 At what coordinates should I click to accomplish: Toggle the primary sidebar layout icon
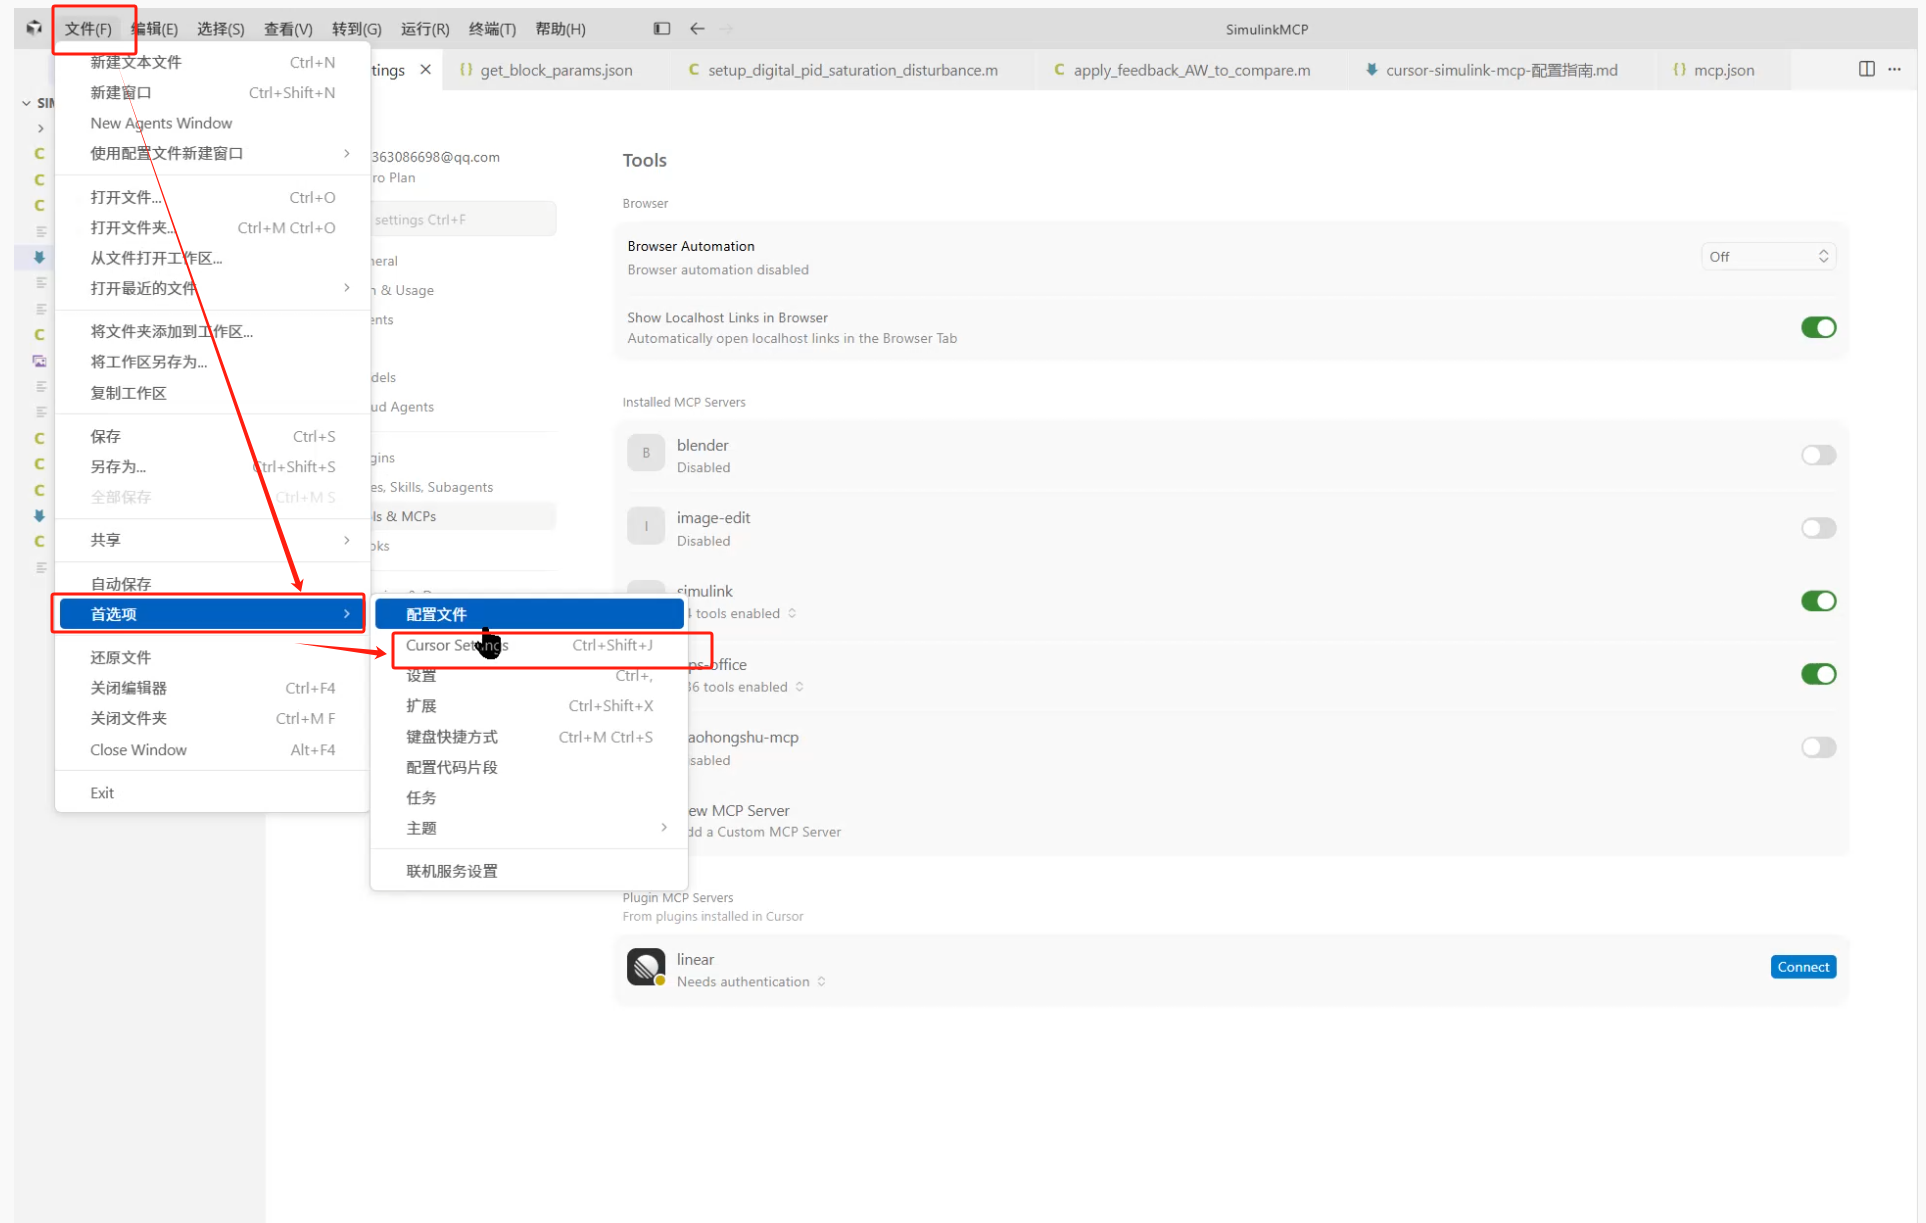pyautogui.click(x=662, y=29)
